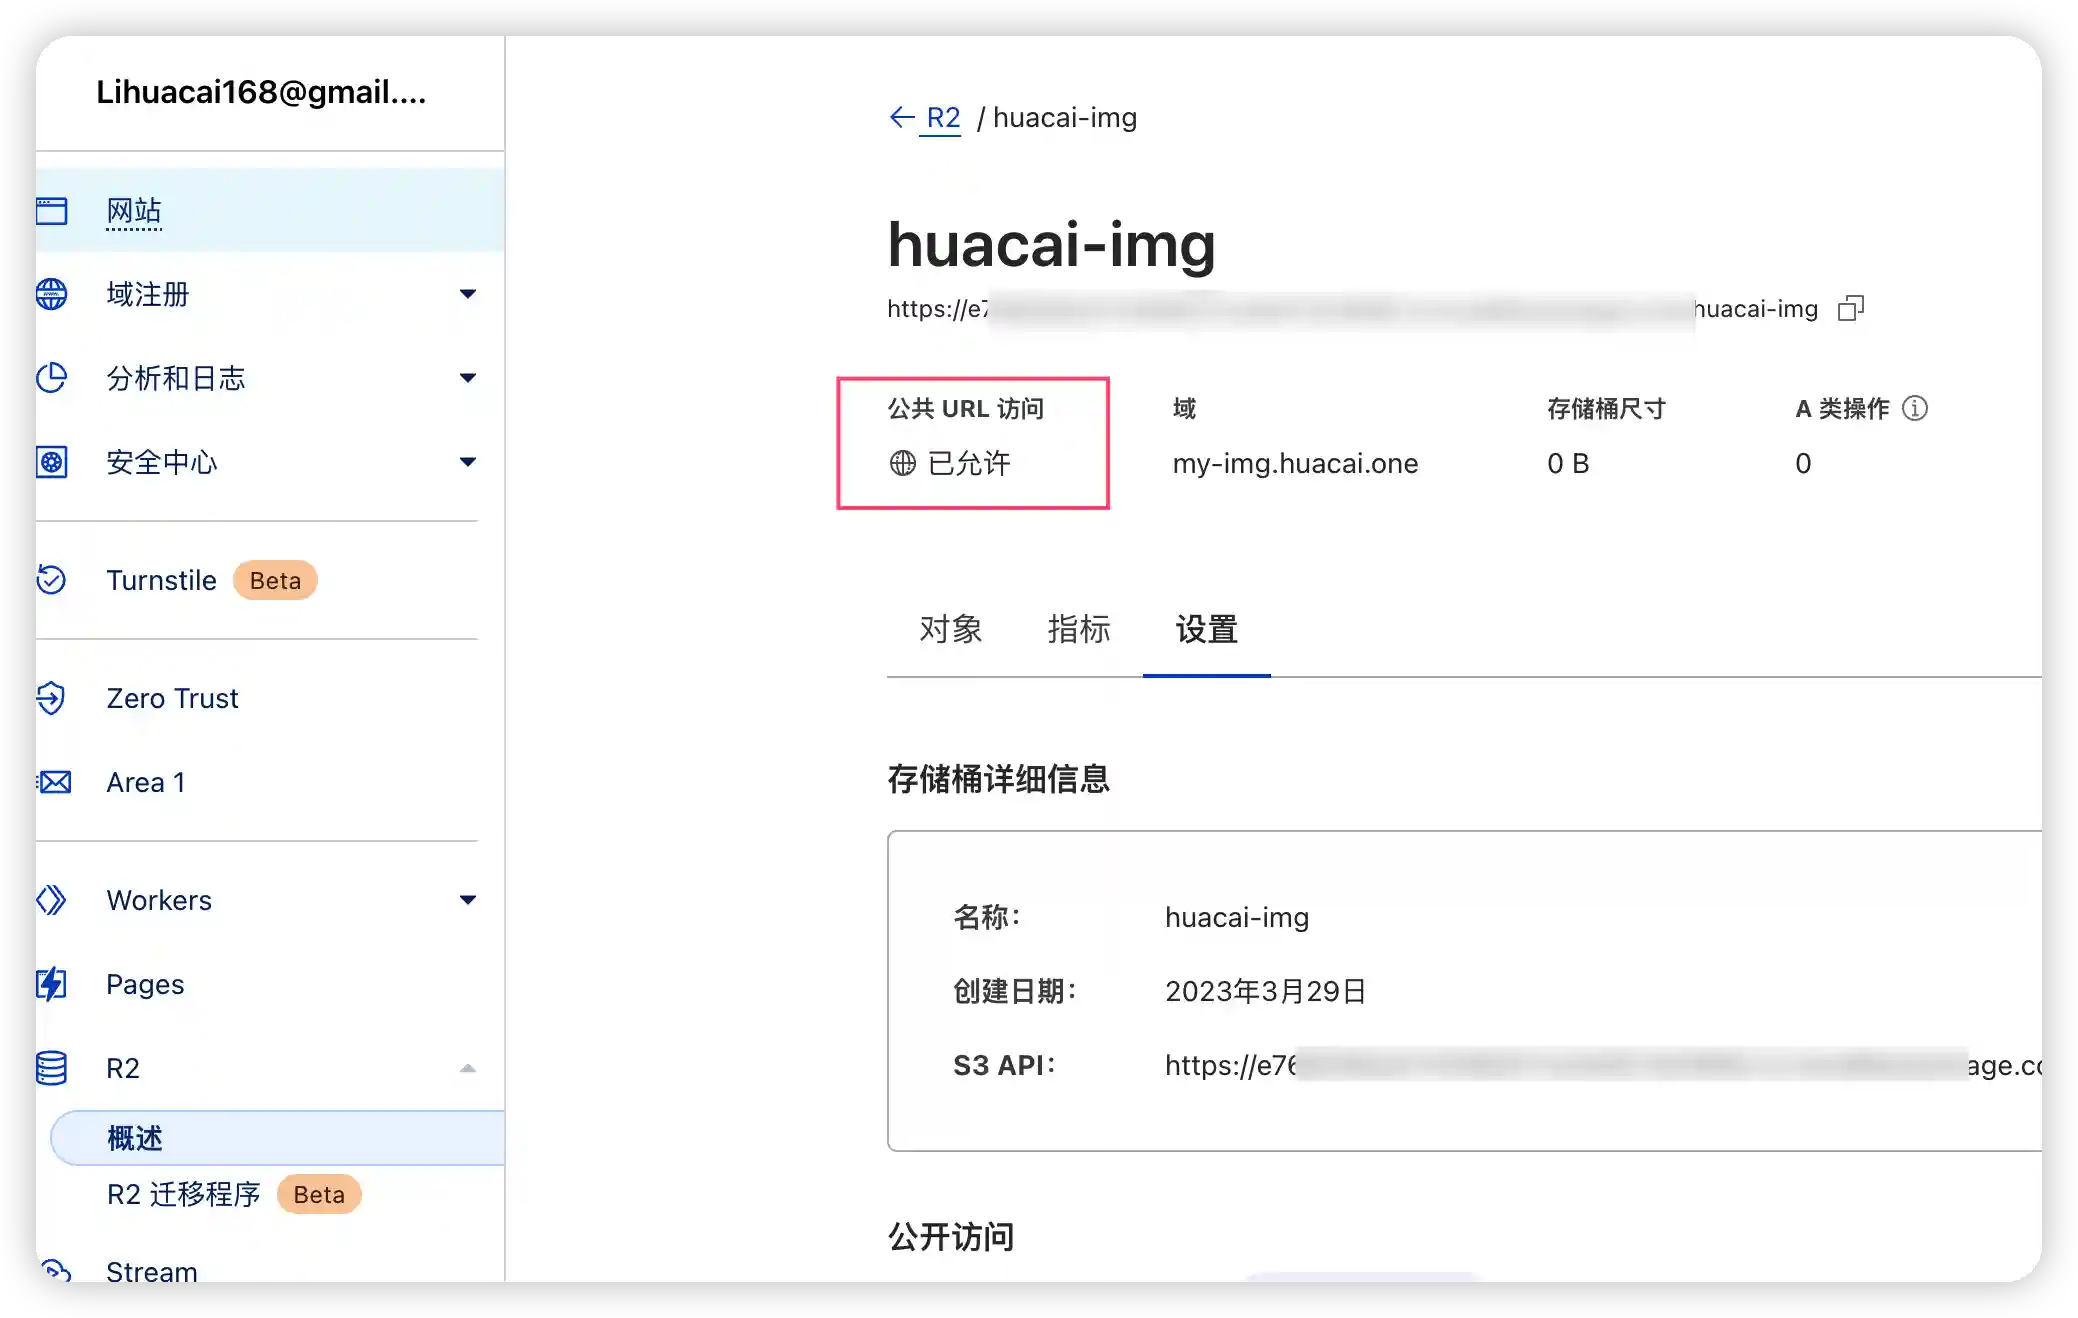Click the info icon beside A 类操作
The width and height of the screenshot is (2078, 1318).
1914,408
